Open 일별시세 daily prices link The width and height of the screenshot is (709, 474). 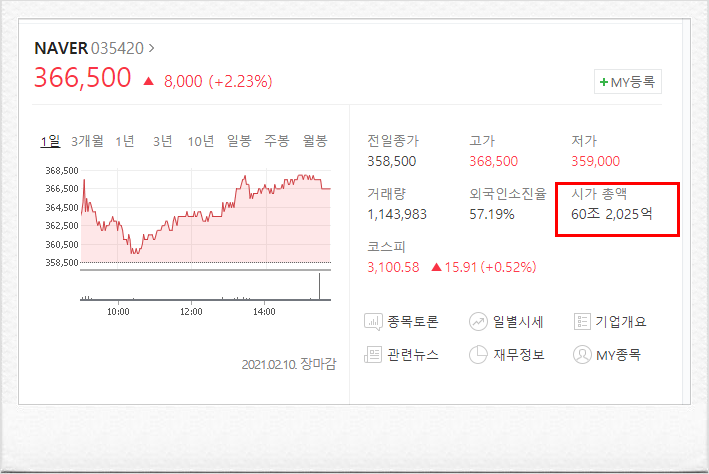coord(518,322)
